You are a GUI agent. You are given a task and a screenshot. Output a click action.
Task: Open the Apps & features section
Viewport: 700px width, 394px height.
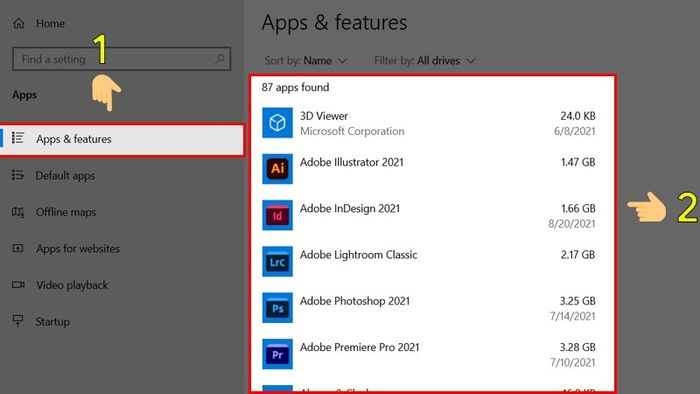pos(122,140)
